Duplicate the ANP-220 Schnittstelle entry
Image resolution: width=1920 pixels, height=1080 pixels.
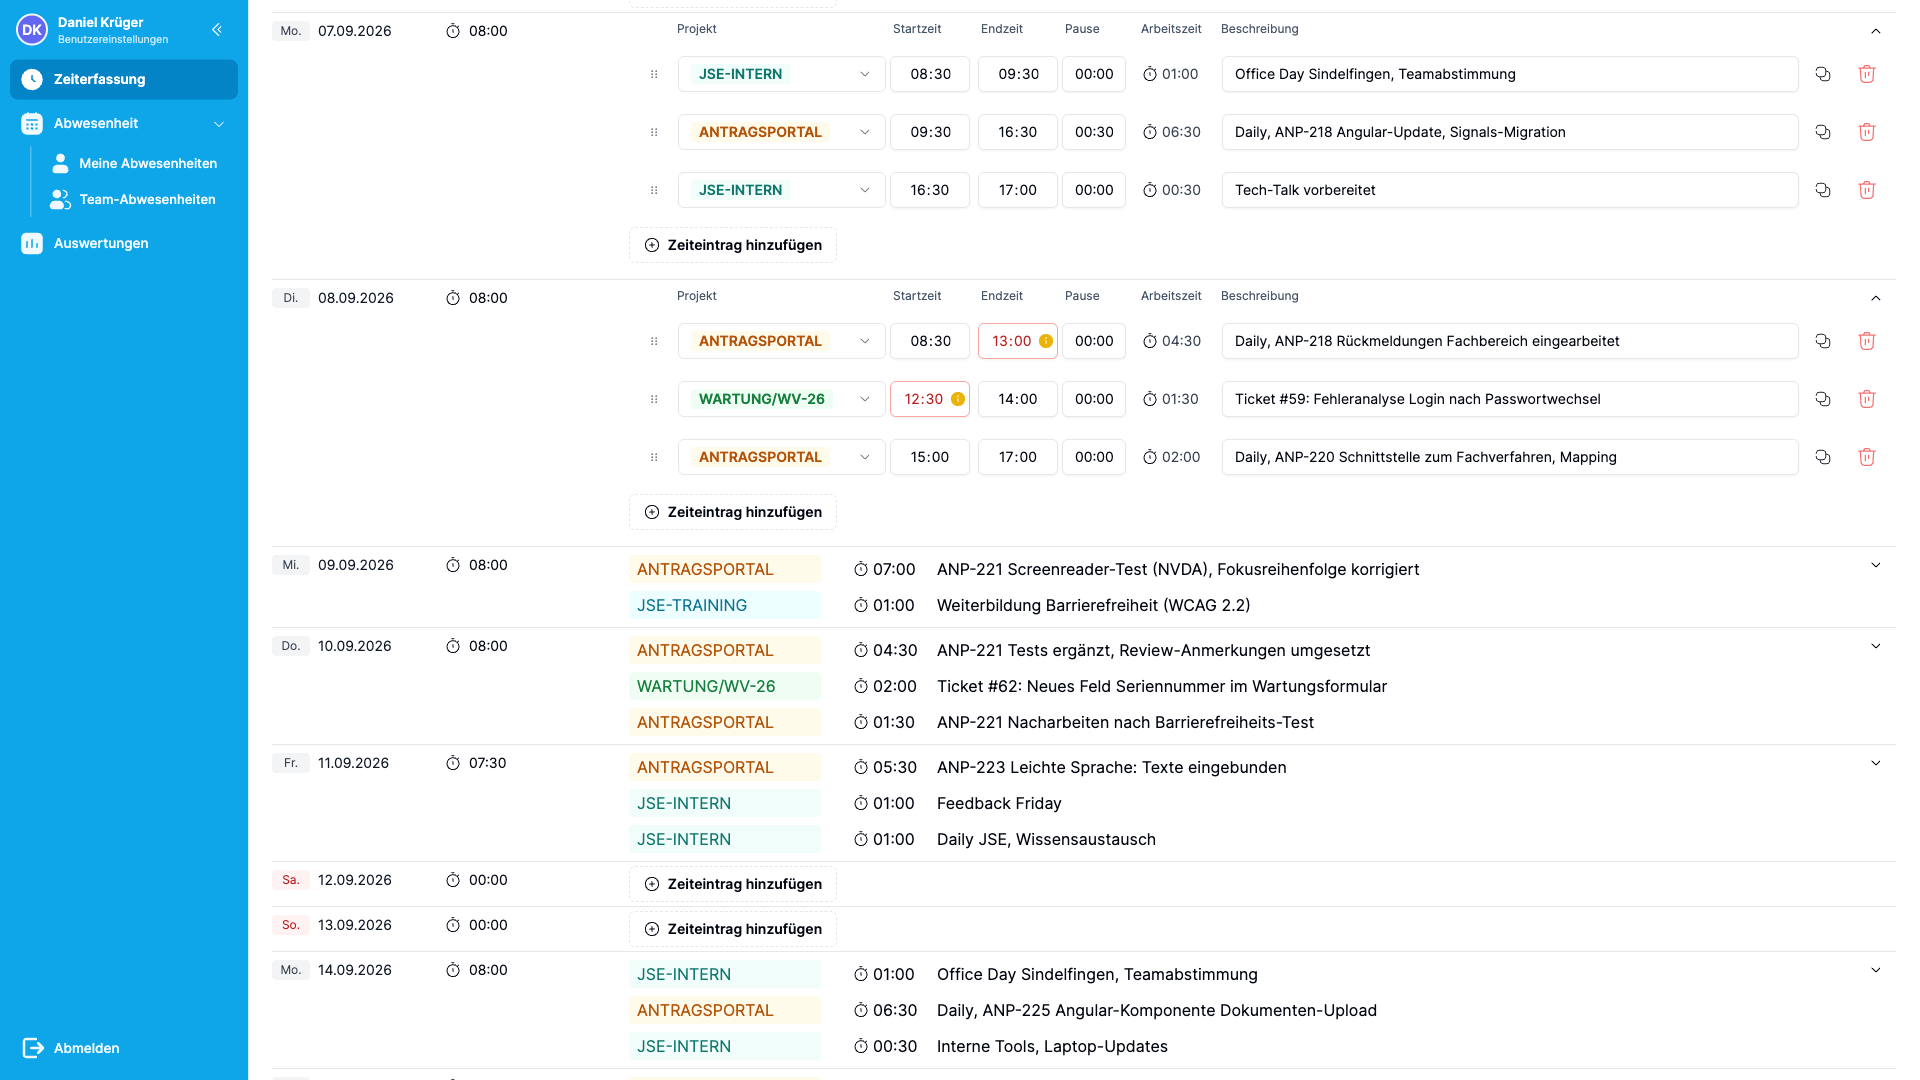(1823, 457)
